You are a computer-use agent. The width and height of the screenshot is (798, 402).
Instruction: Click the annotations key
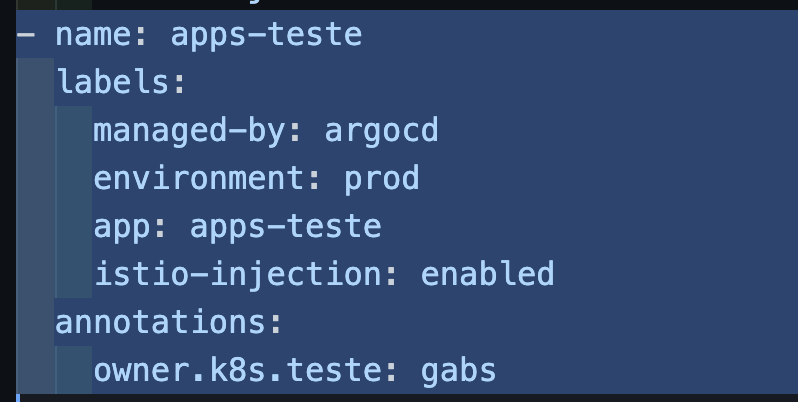(x=160, y=322)
